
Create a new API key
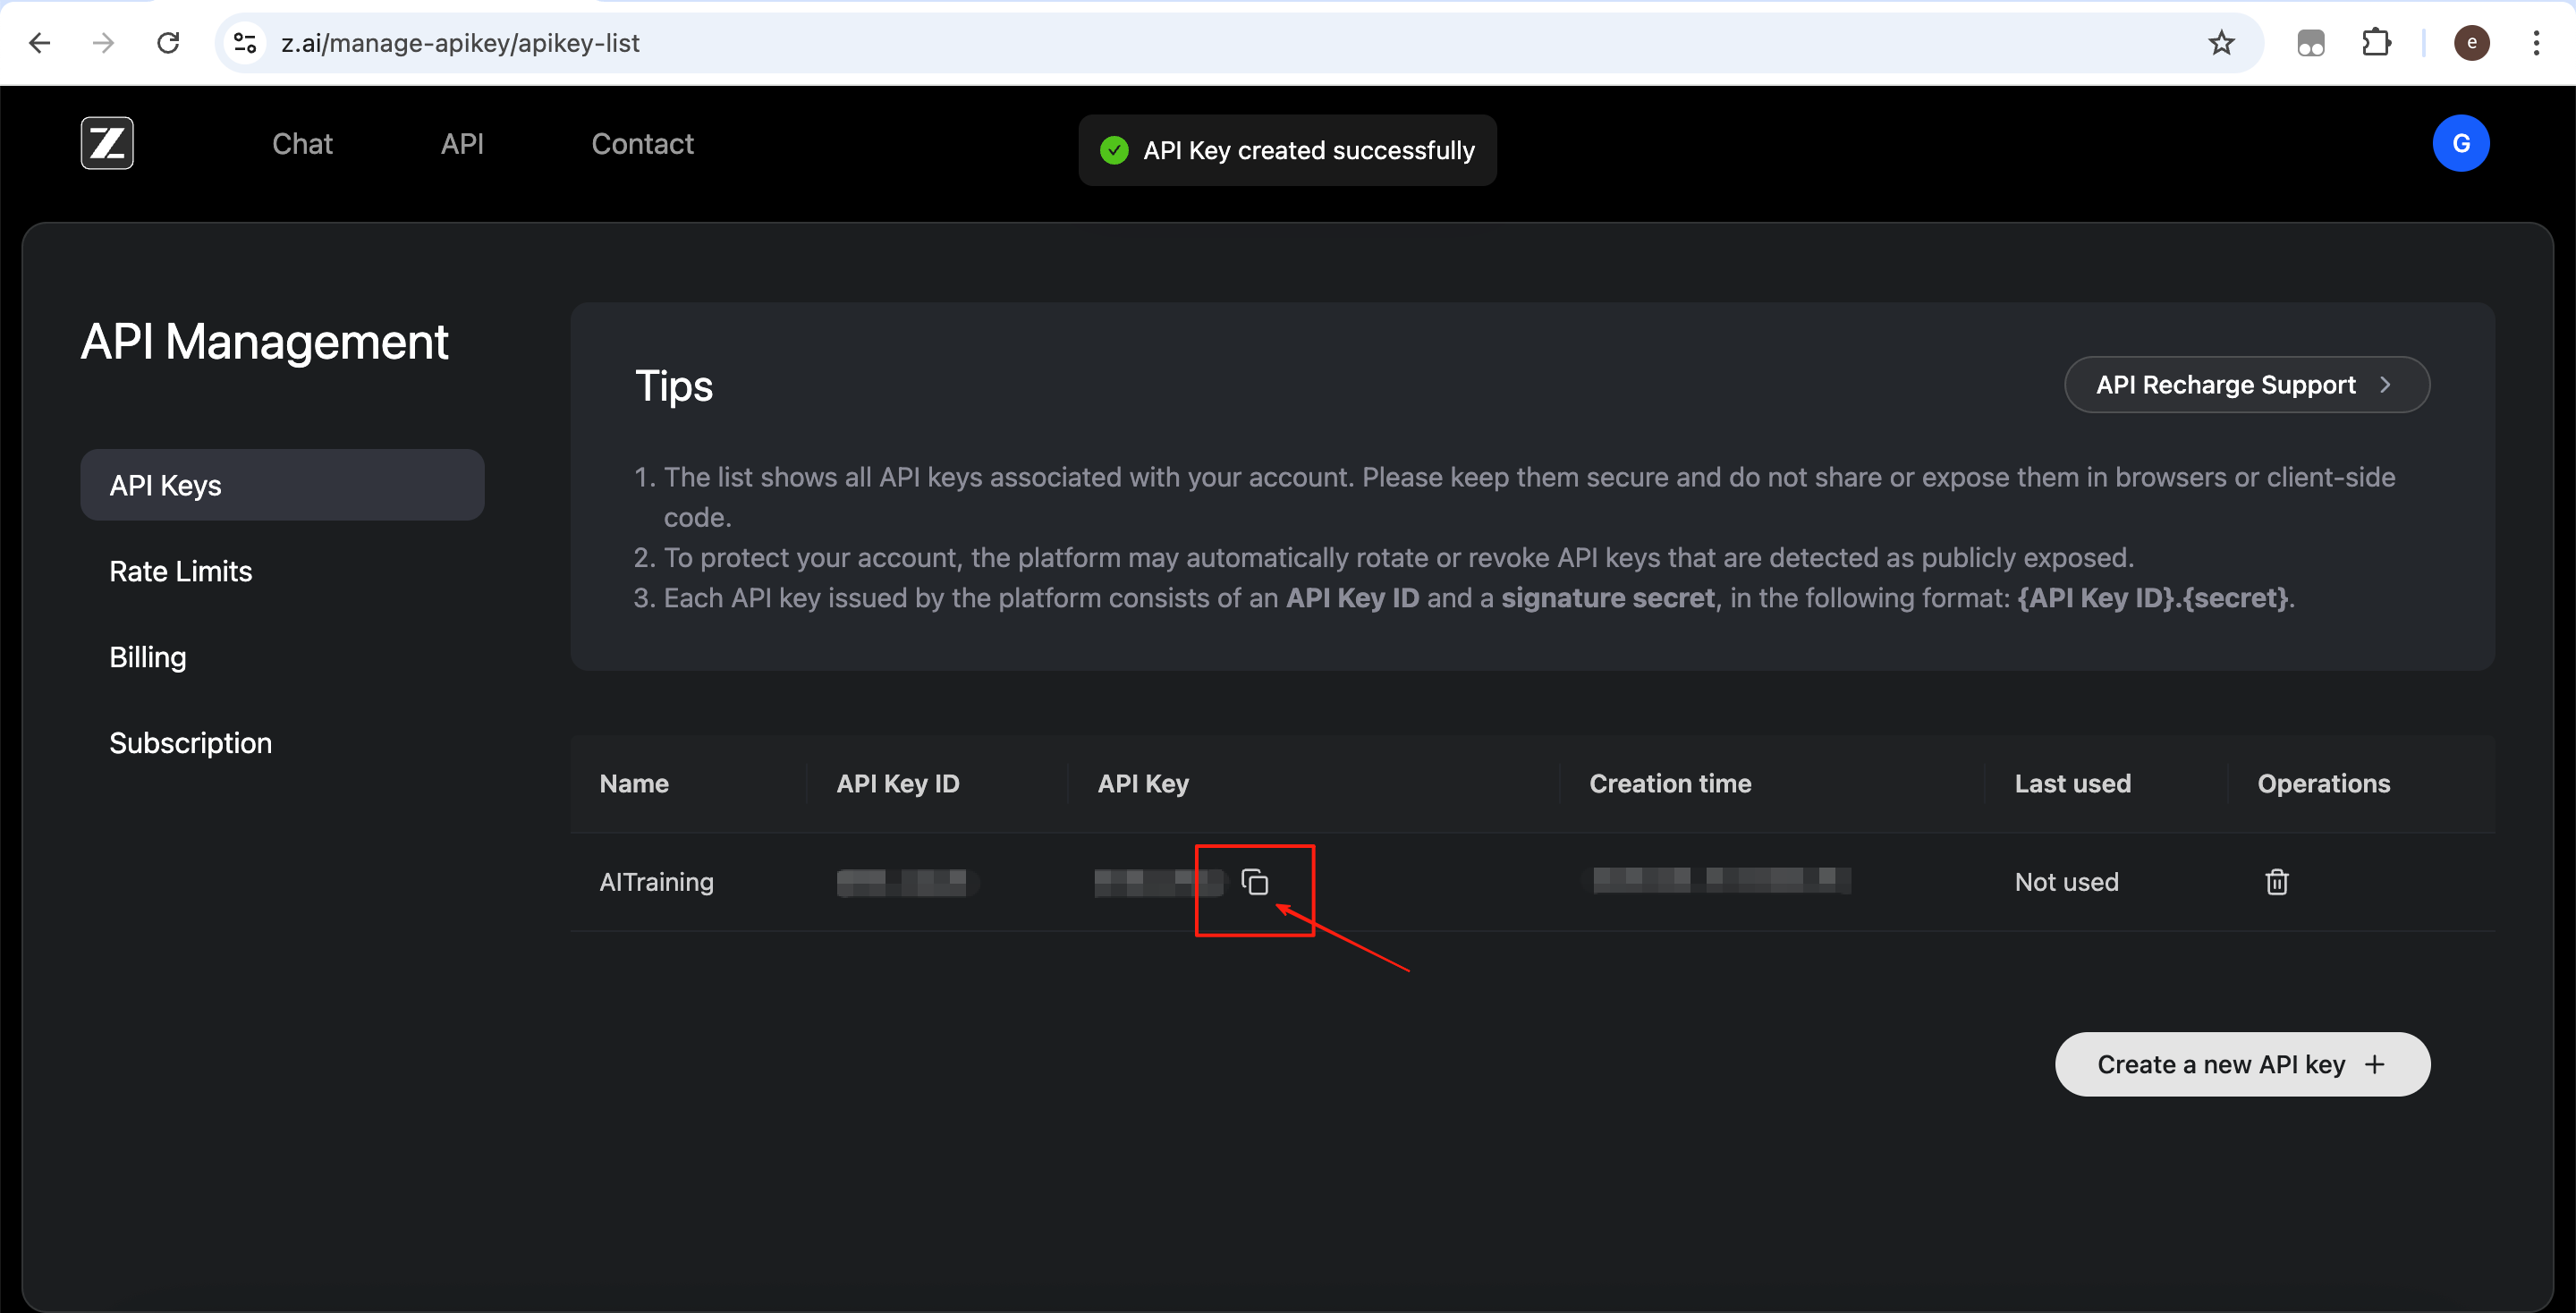(x=2241, y=1064)
